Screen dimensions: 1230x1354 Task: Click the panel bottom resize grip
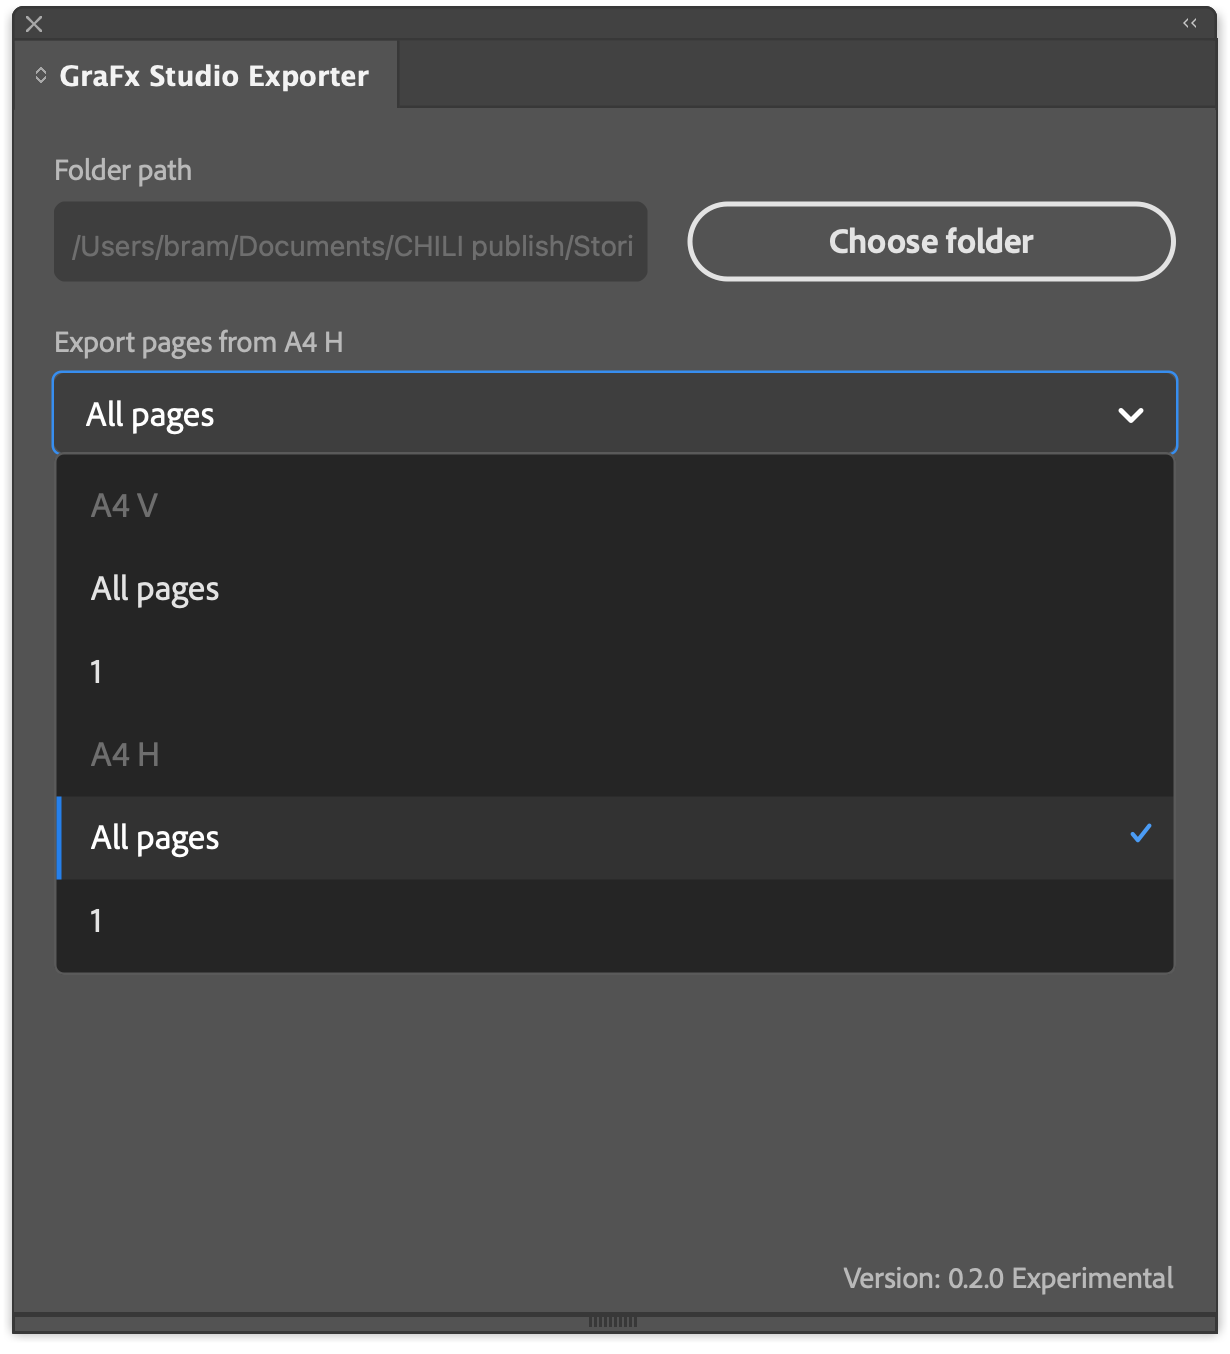(x=613, y=1322)
